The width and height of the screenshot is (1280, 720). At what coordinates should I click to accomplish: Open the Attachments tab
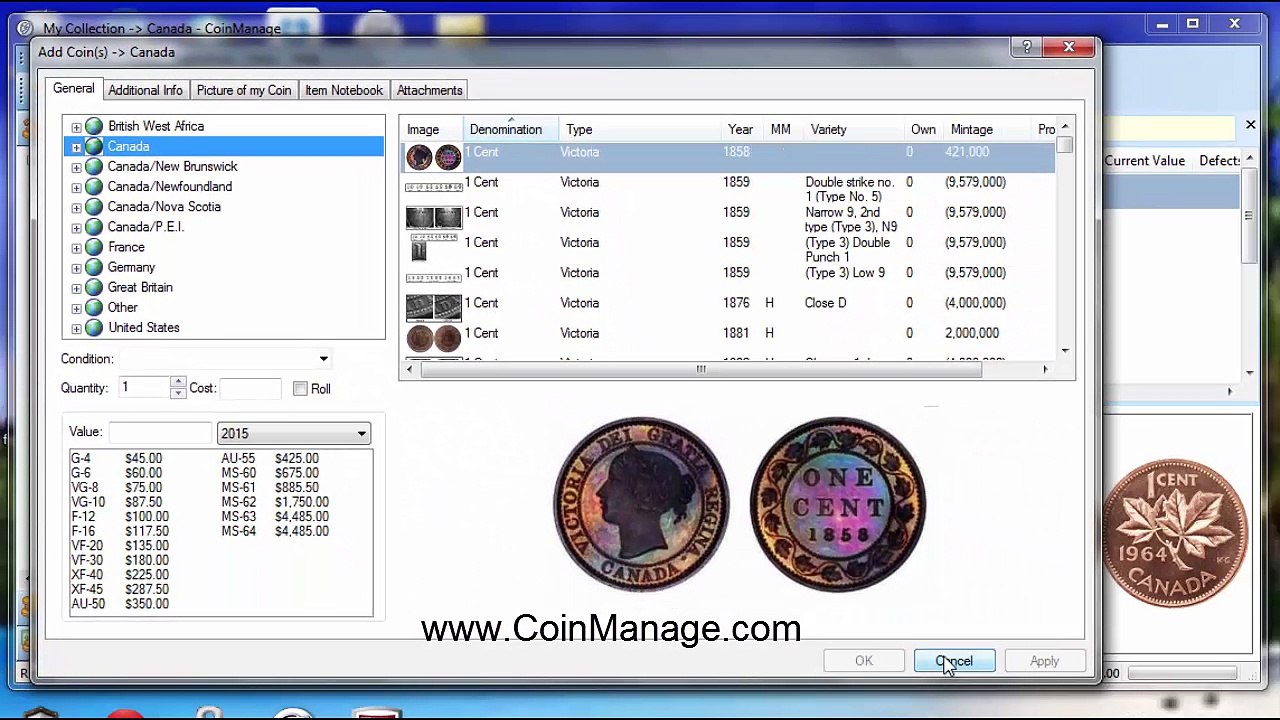[x=429, y=90]
